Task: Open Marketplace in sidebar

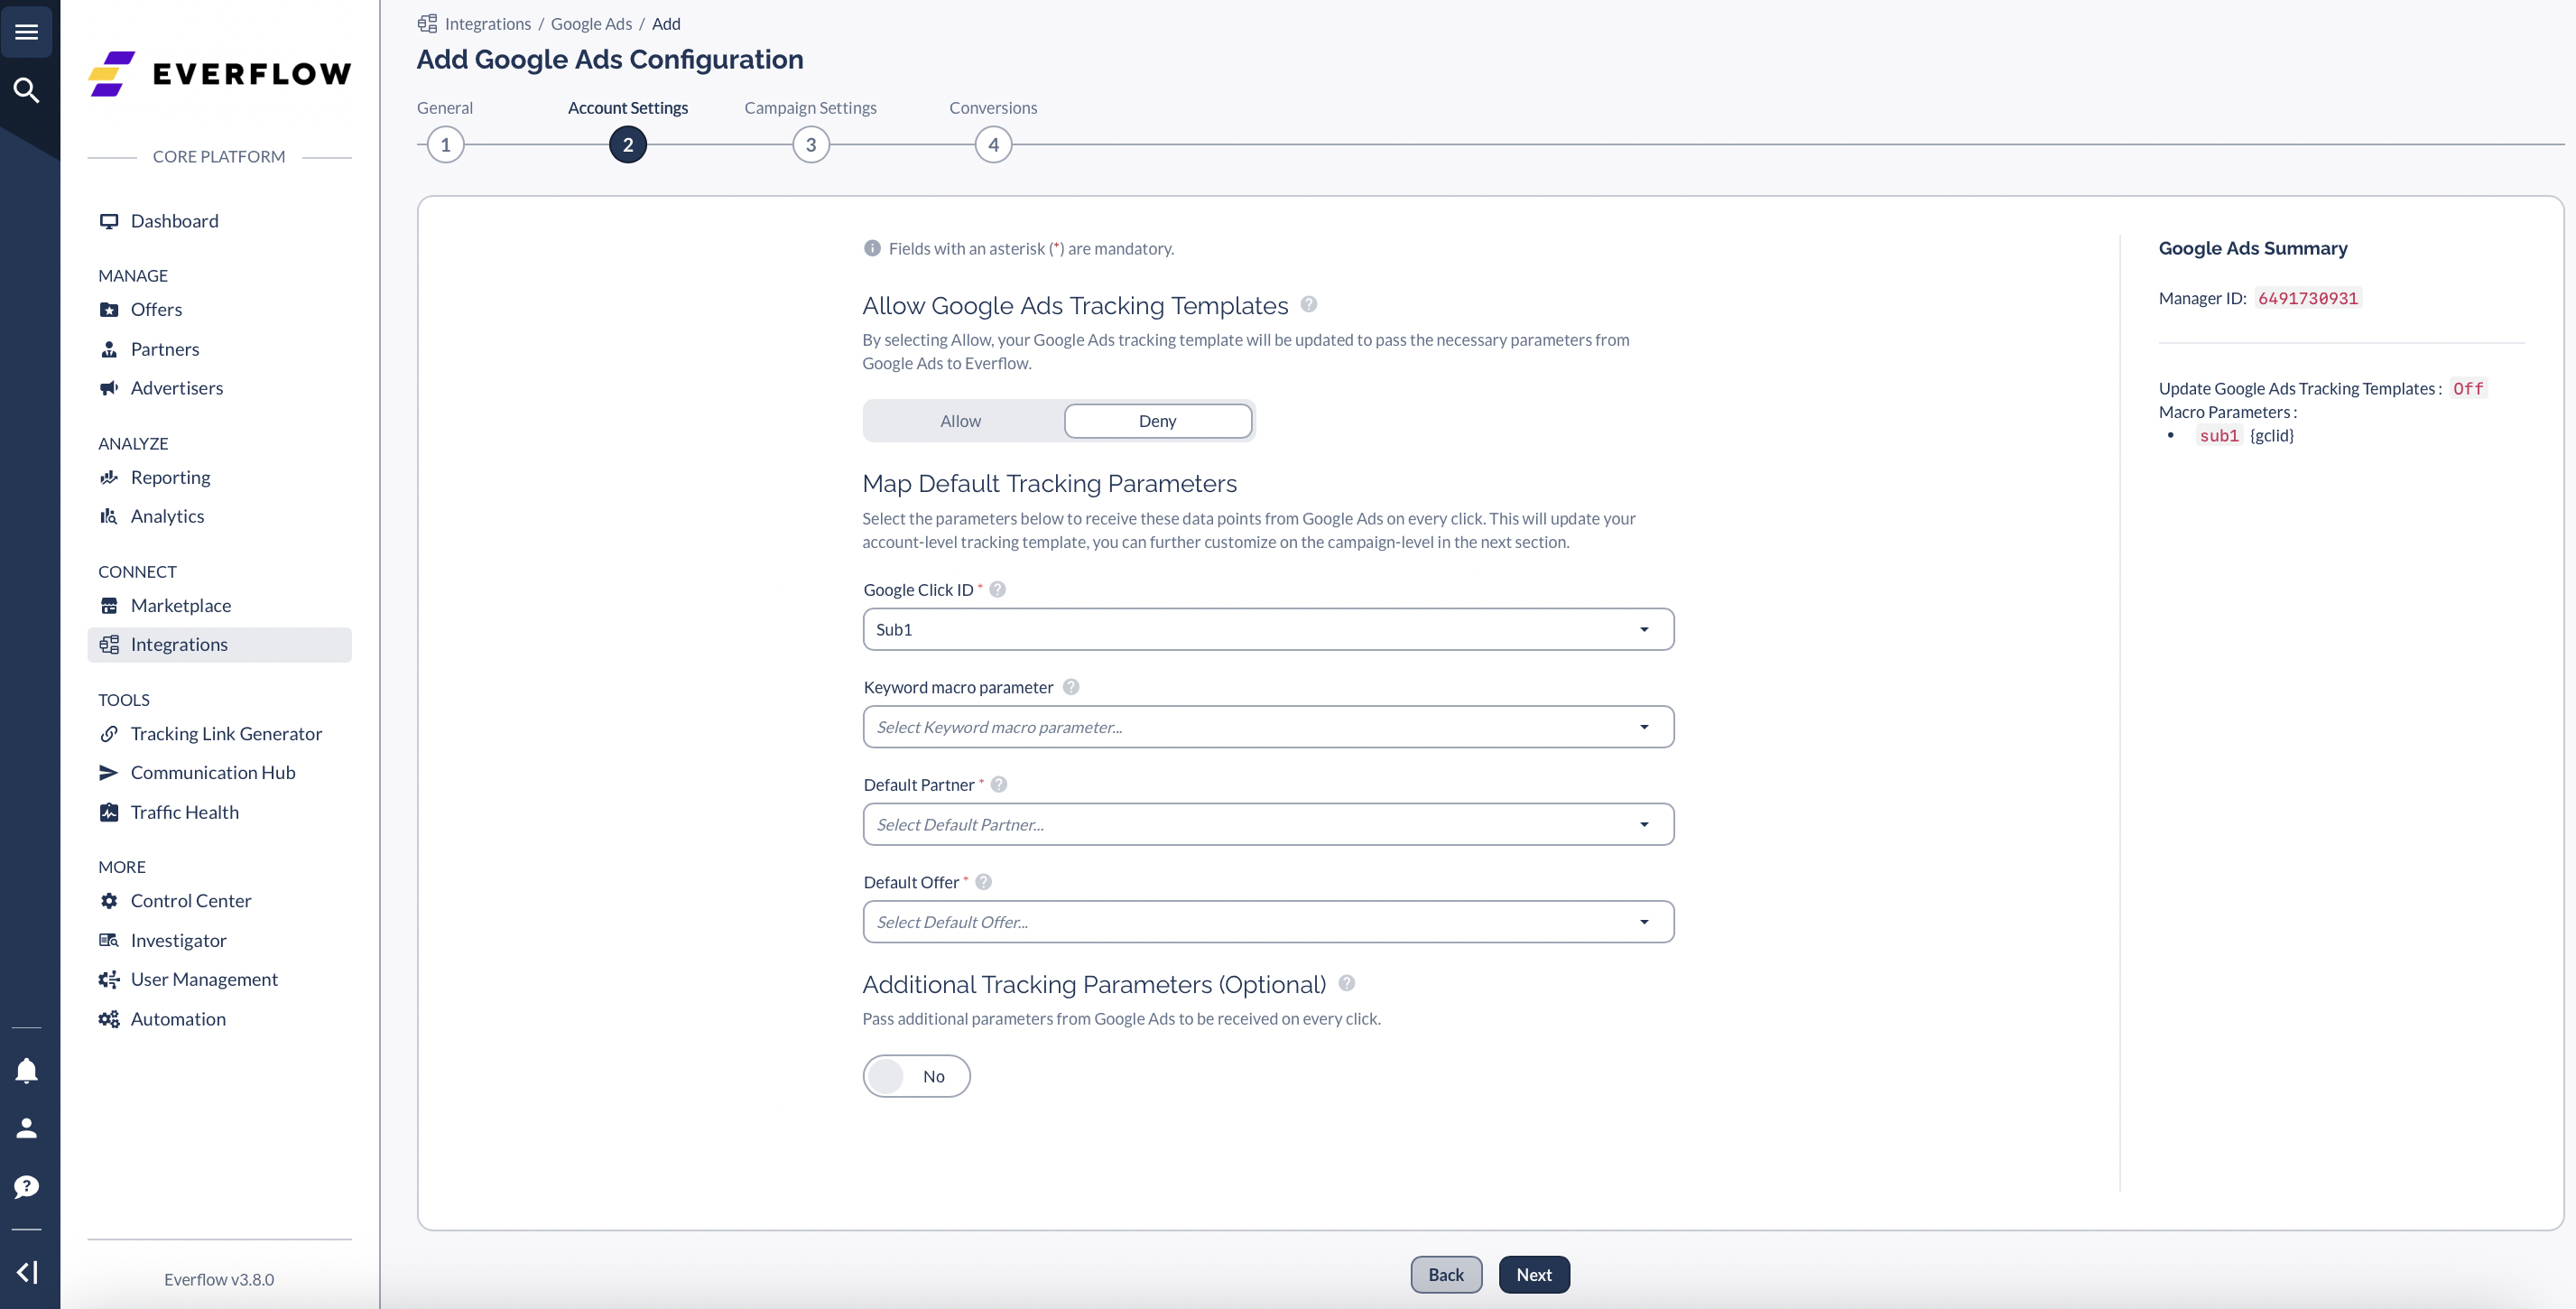Action: (x=219, y=605)
